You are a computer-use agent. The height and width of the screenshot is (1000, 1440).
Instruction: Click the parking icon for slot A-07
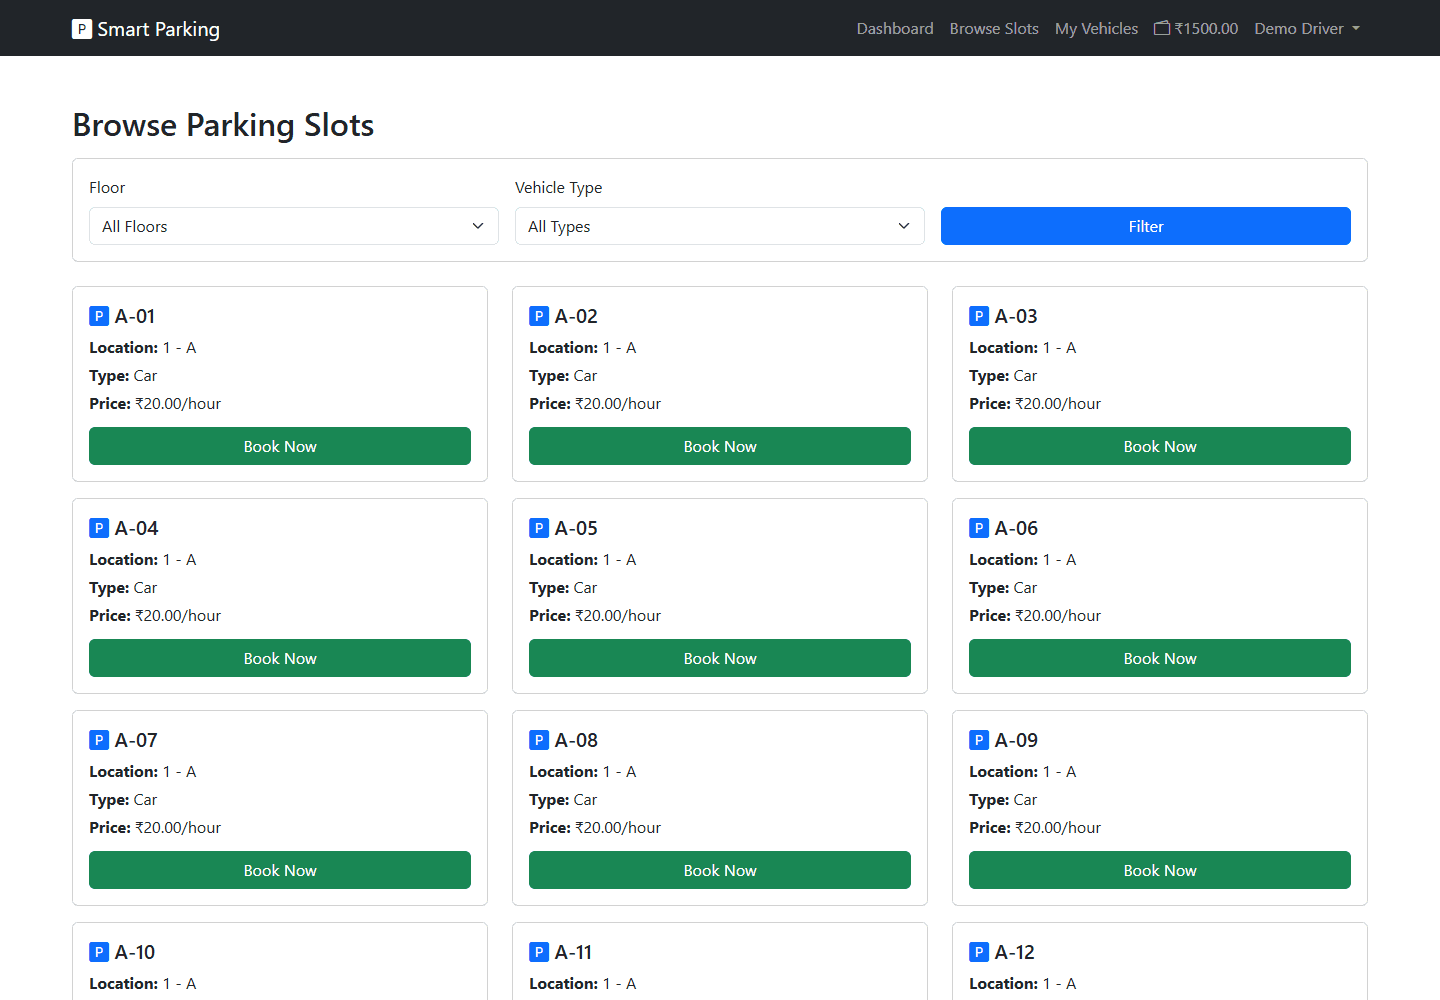pyautogui.click(x=99, y=740)
